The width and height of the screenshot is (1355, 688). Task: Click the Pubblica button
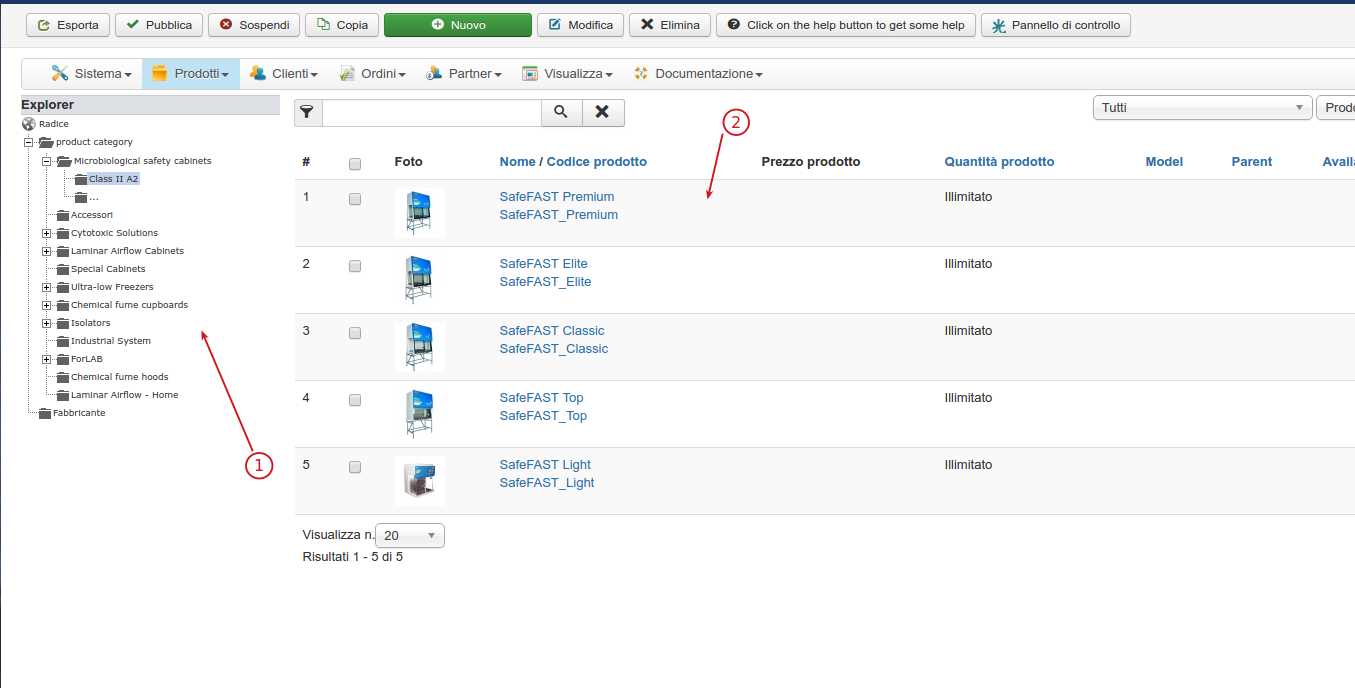click(159, 25)
